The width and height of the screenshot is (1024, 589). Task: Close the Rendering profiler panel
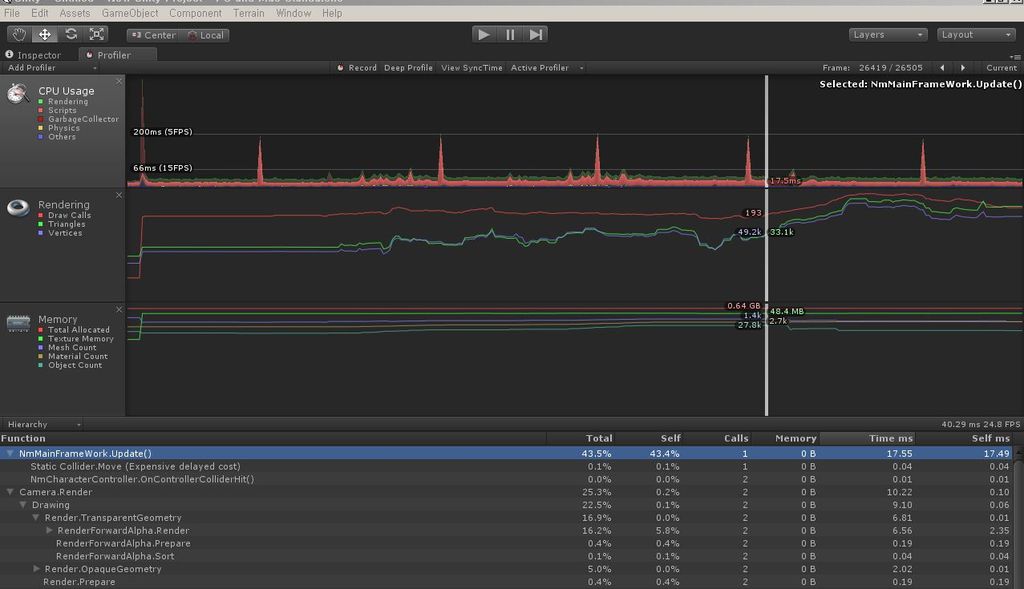point(119,195)
